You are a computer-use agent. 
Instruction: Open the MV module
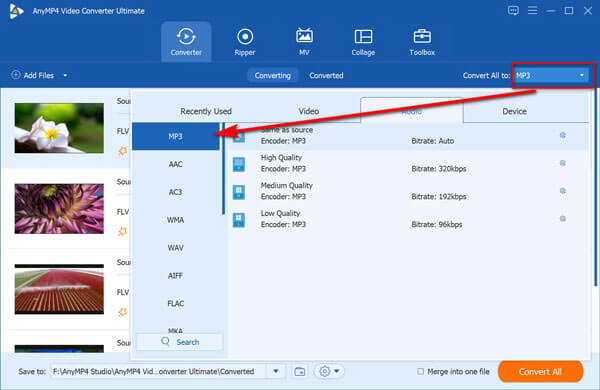(x=304, y=42)
